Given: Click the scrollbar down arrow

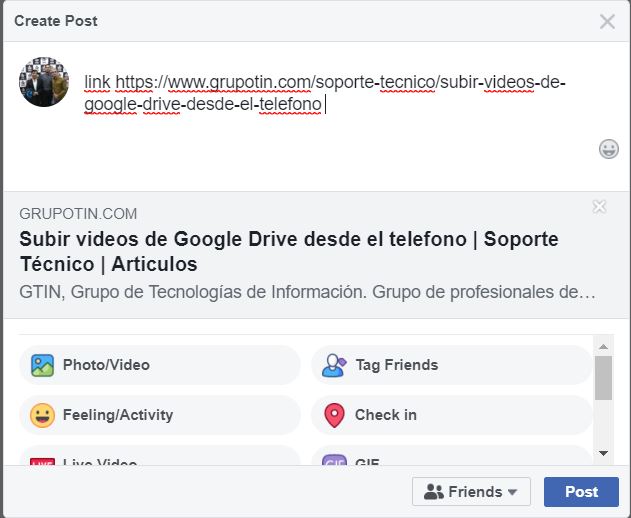Looking at the screenshot, I should pyautogui.click(x=603, y=453).
